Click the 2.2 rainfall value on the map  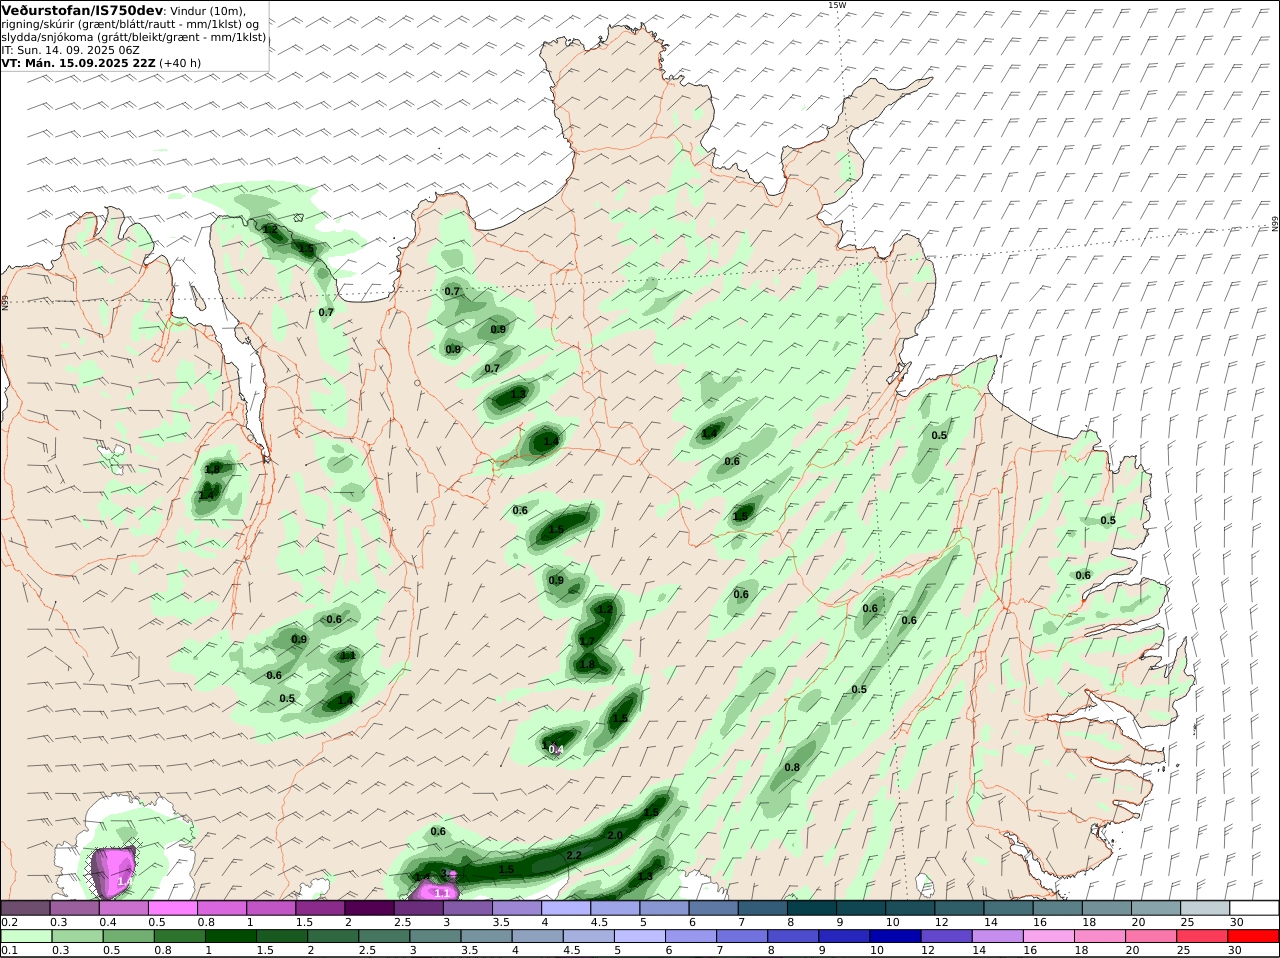[x=573, y=856]
